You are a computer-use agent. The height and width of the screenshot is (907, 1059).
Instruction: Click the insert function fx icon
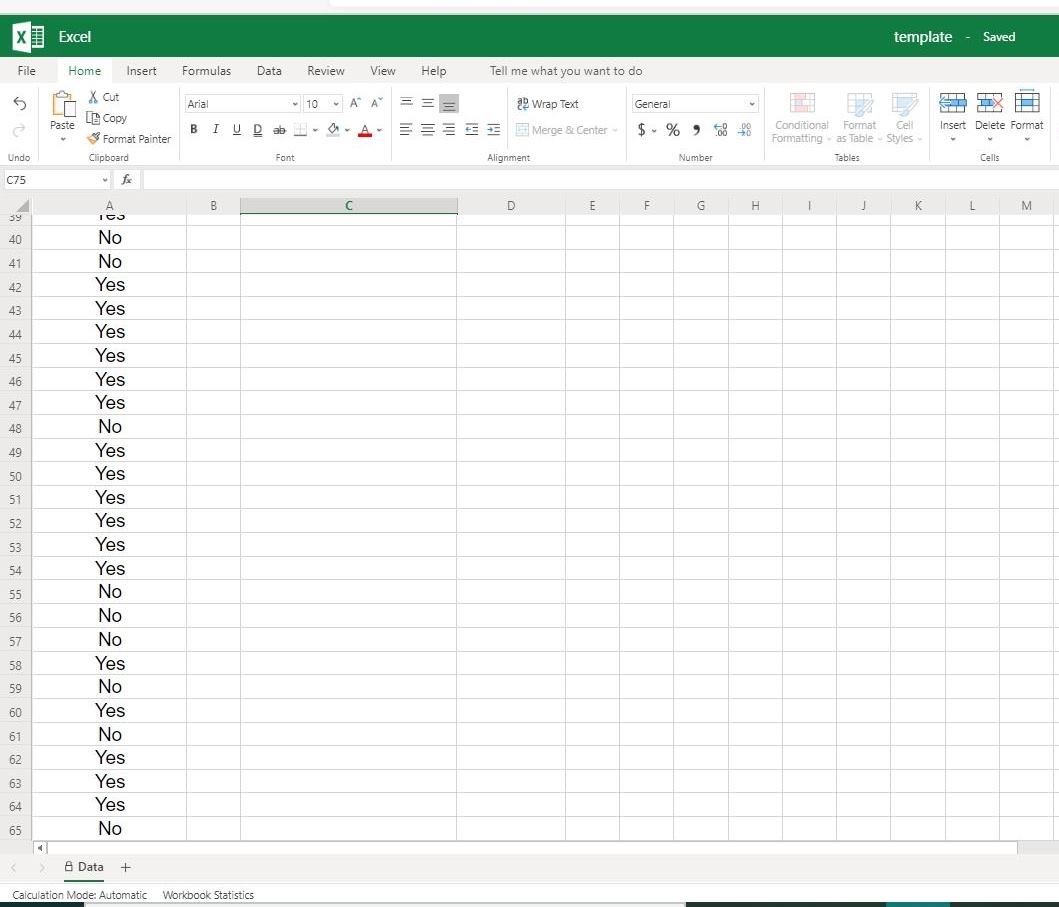[126, 180]
